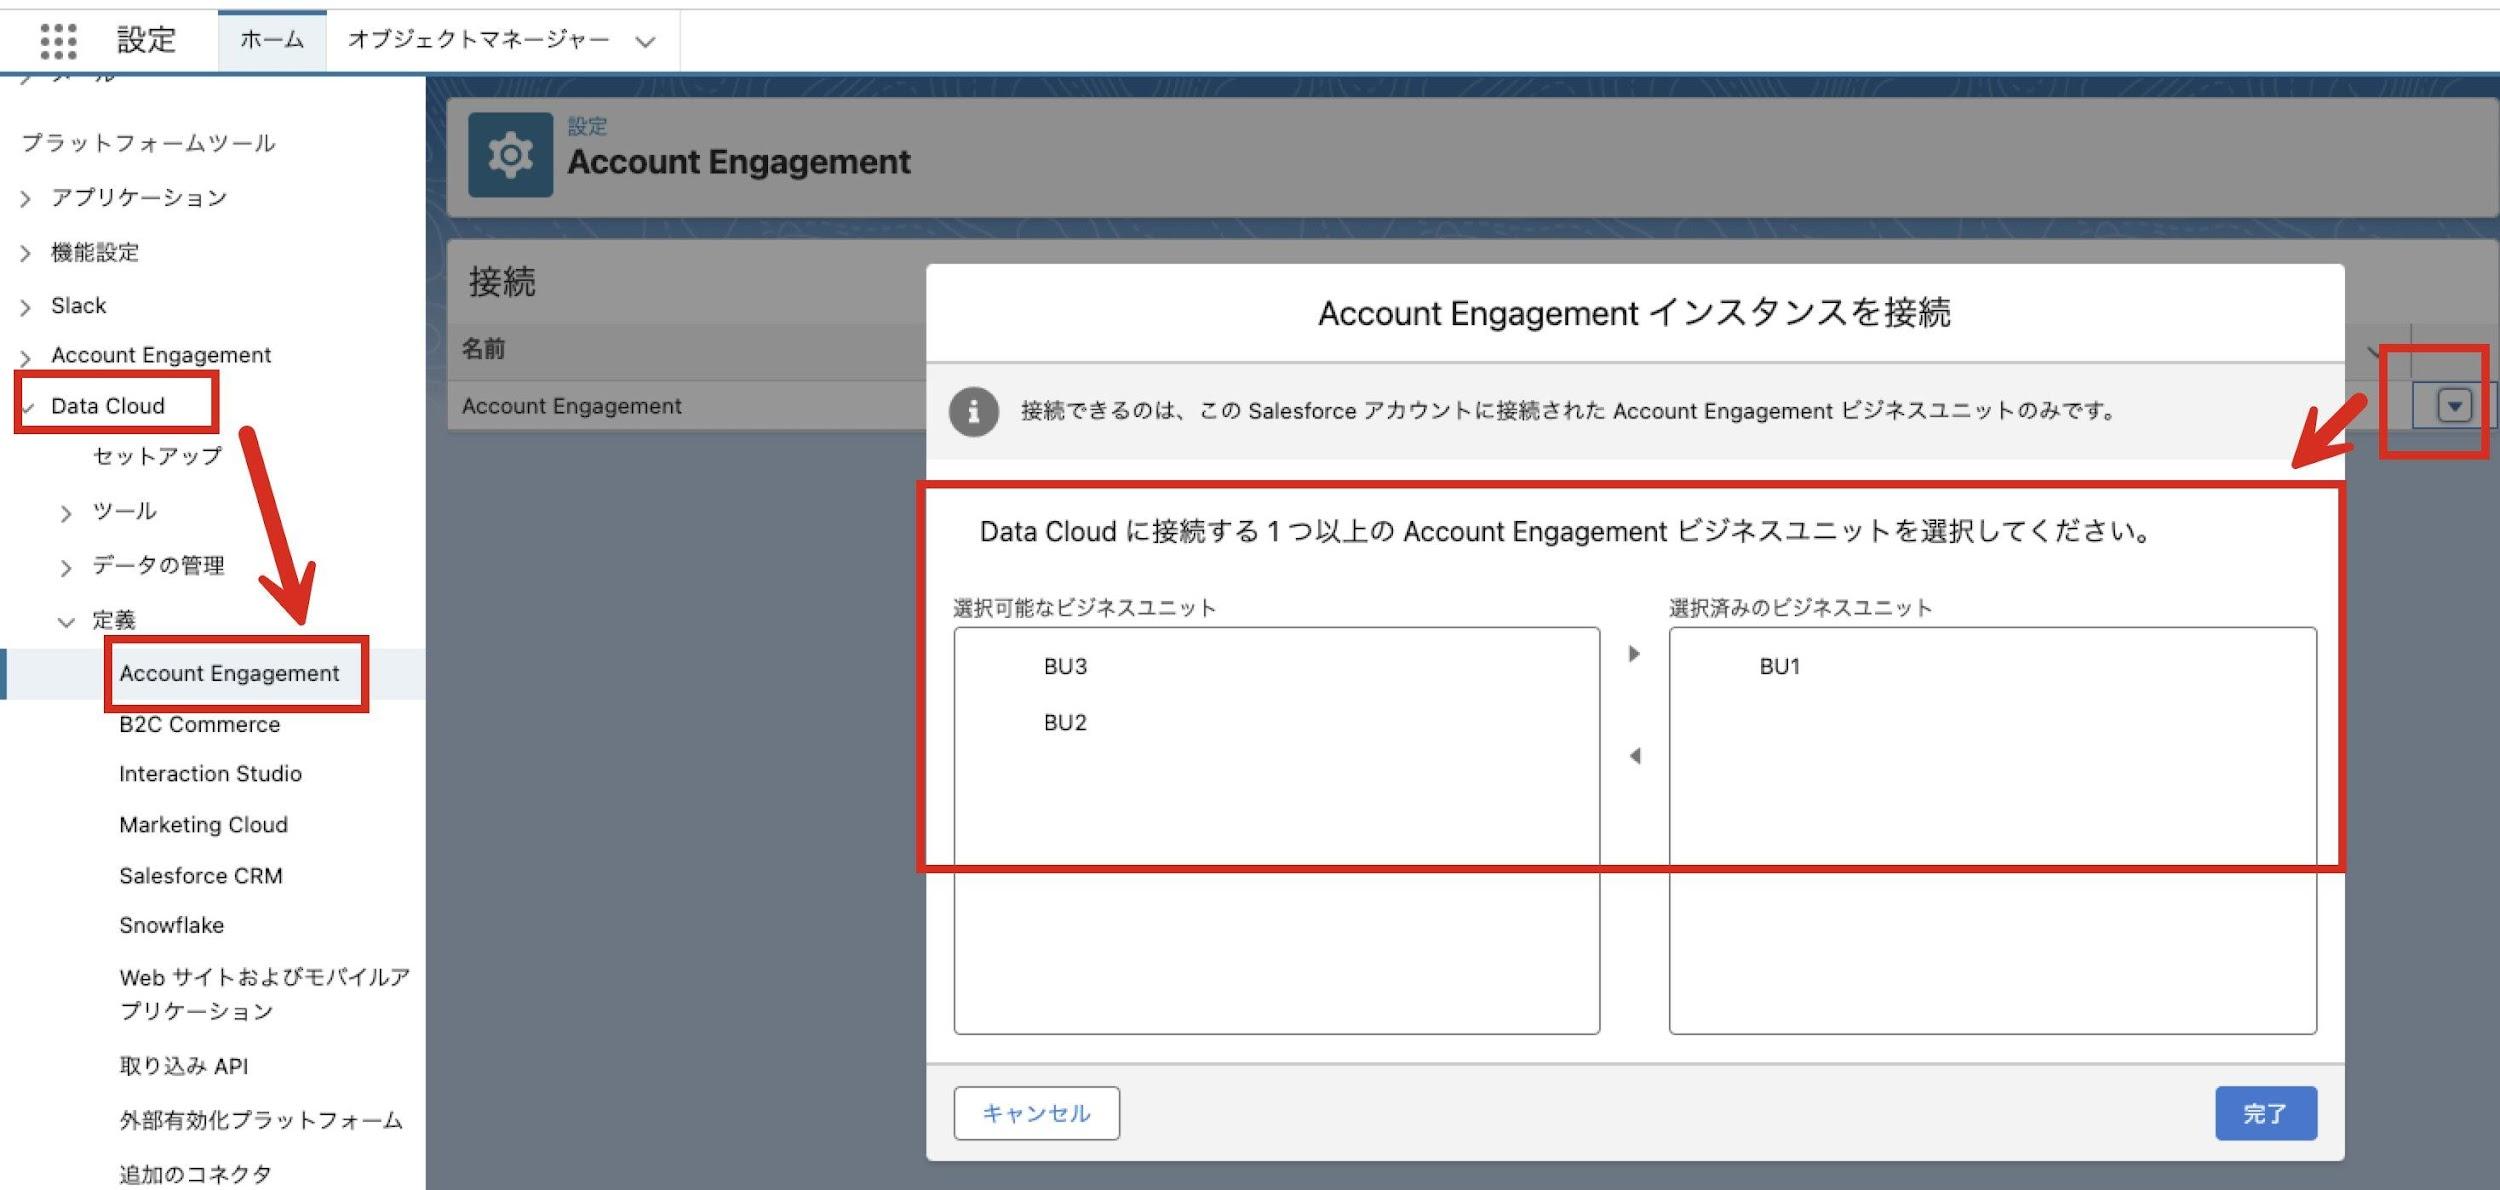Click the left arrow to remove business unit
This screenshot has height=1190, width=2500.
click(1634, 756)
